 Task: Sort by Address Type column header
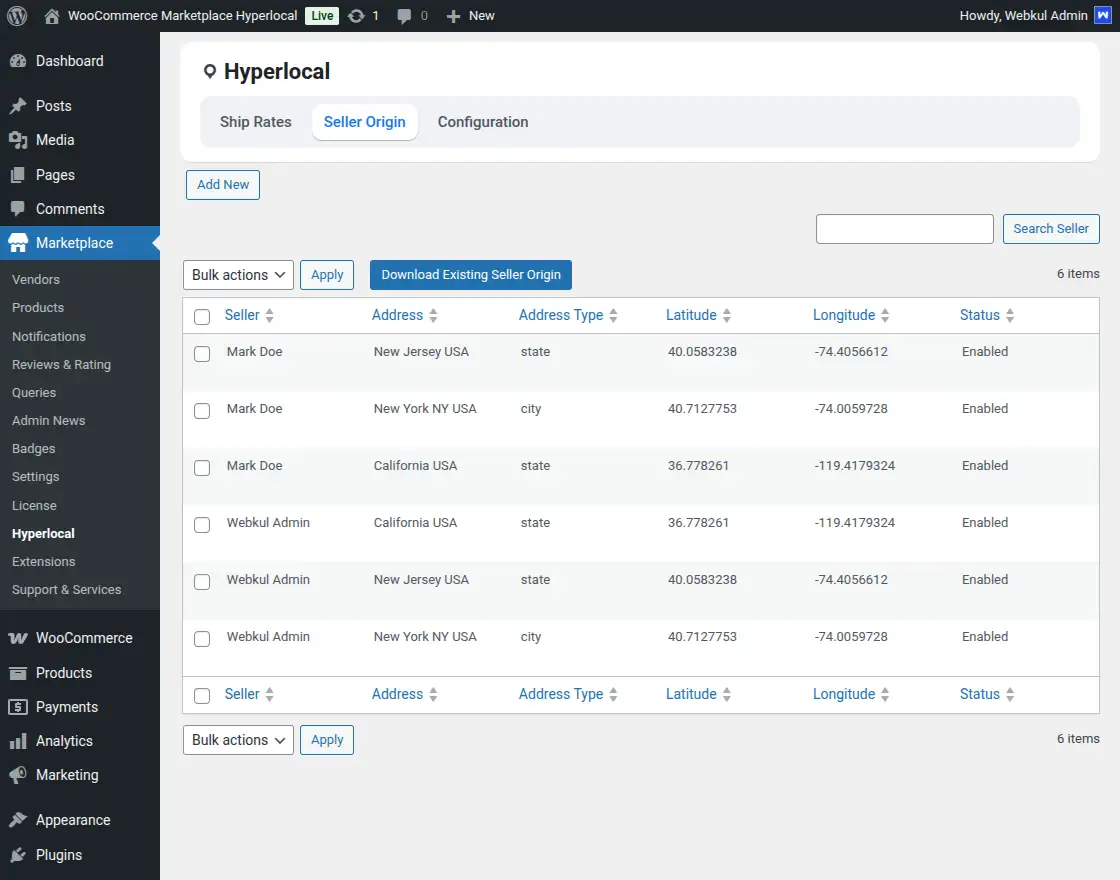pyautogui.click(x=568, y=315)
